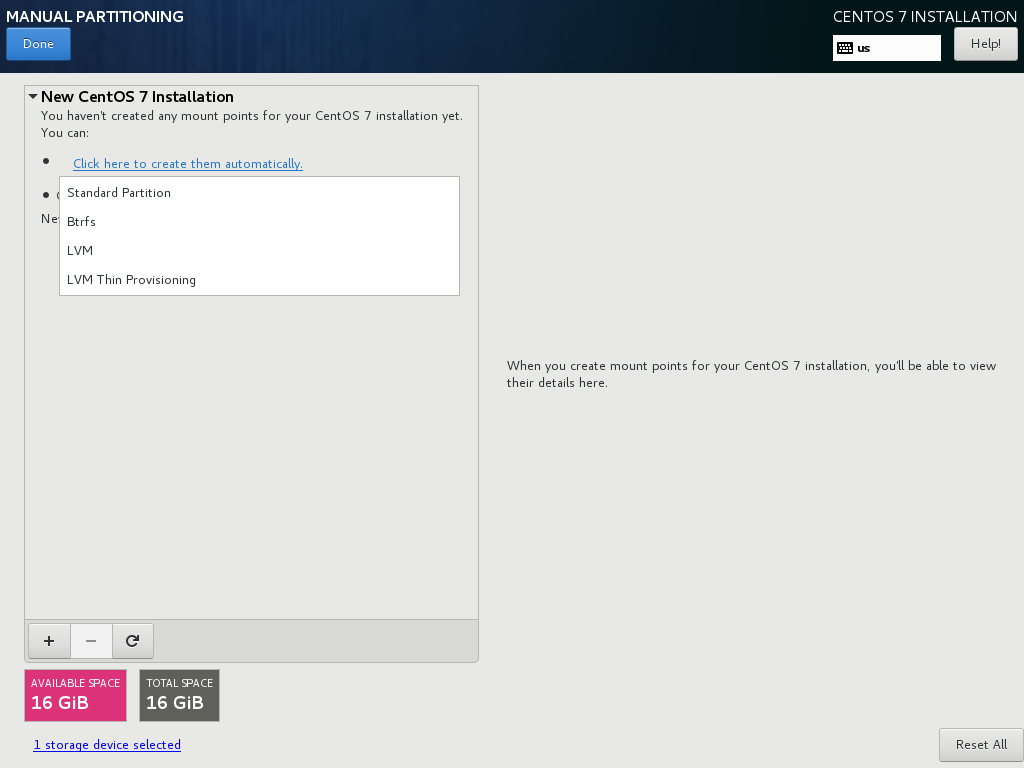Click the us keyboard layout indicator

pos(886,48)
